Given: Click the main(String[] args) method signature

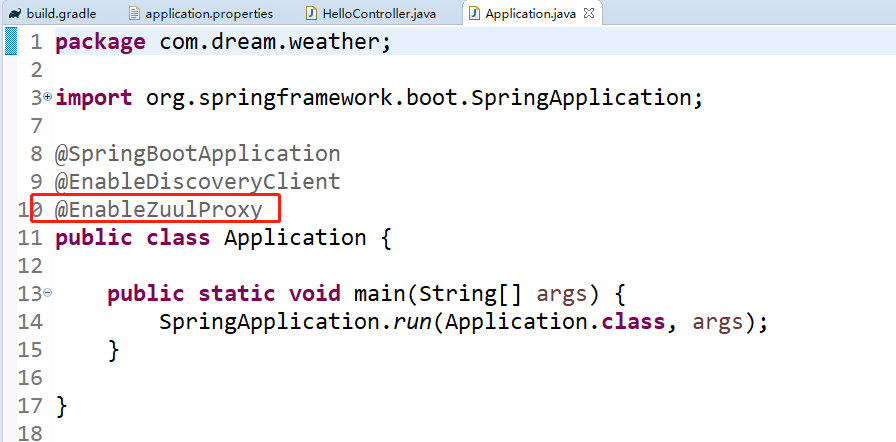Looking at the screenshot, I should tap(477, 294).
